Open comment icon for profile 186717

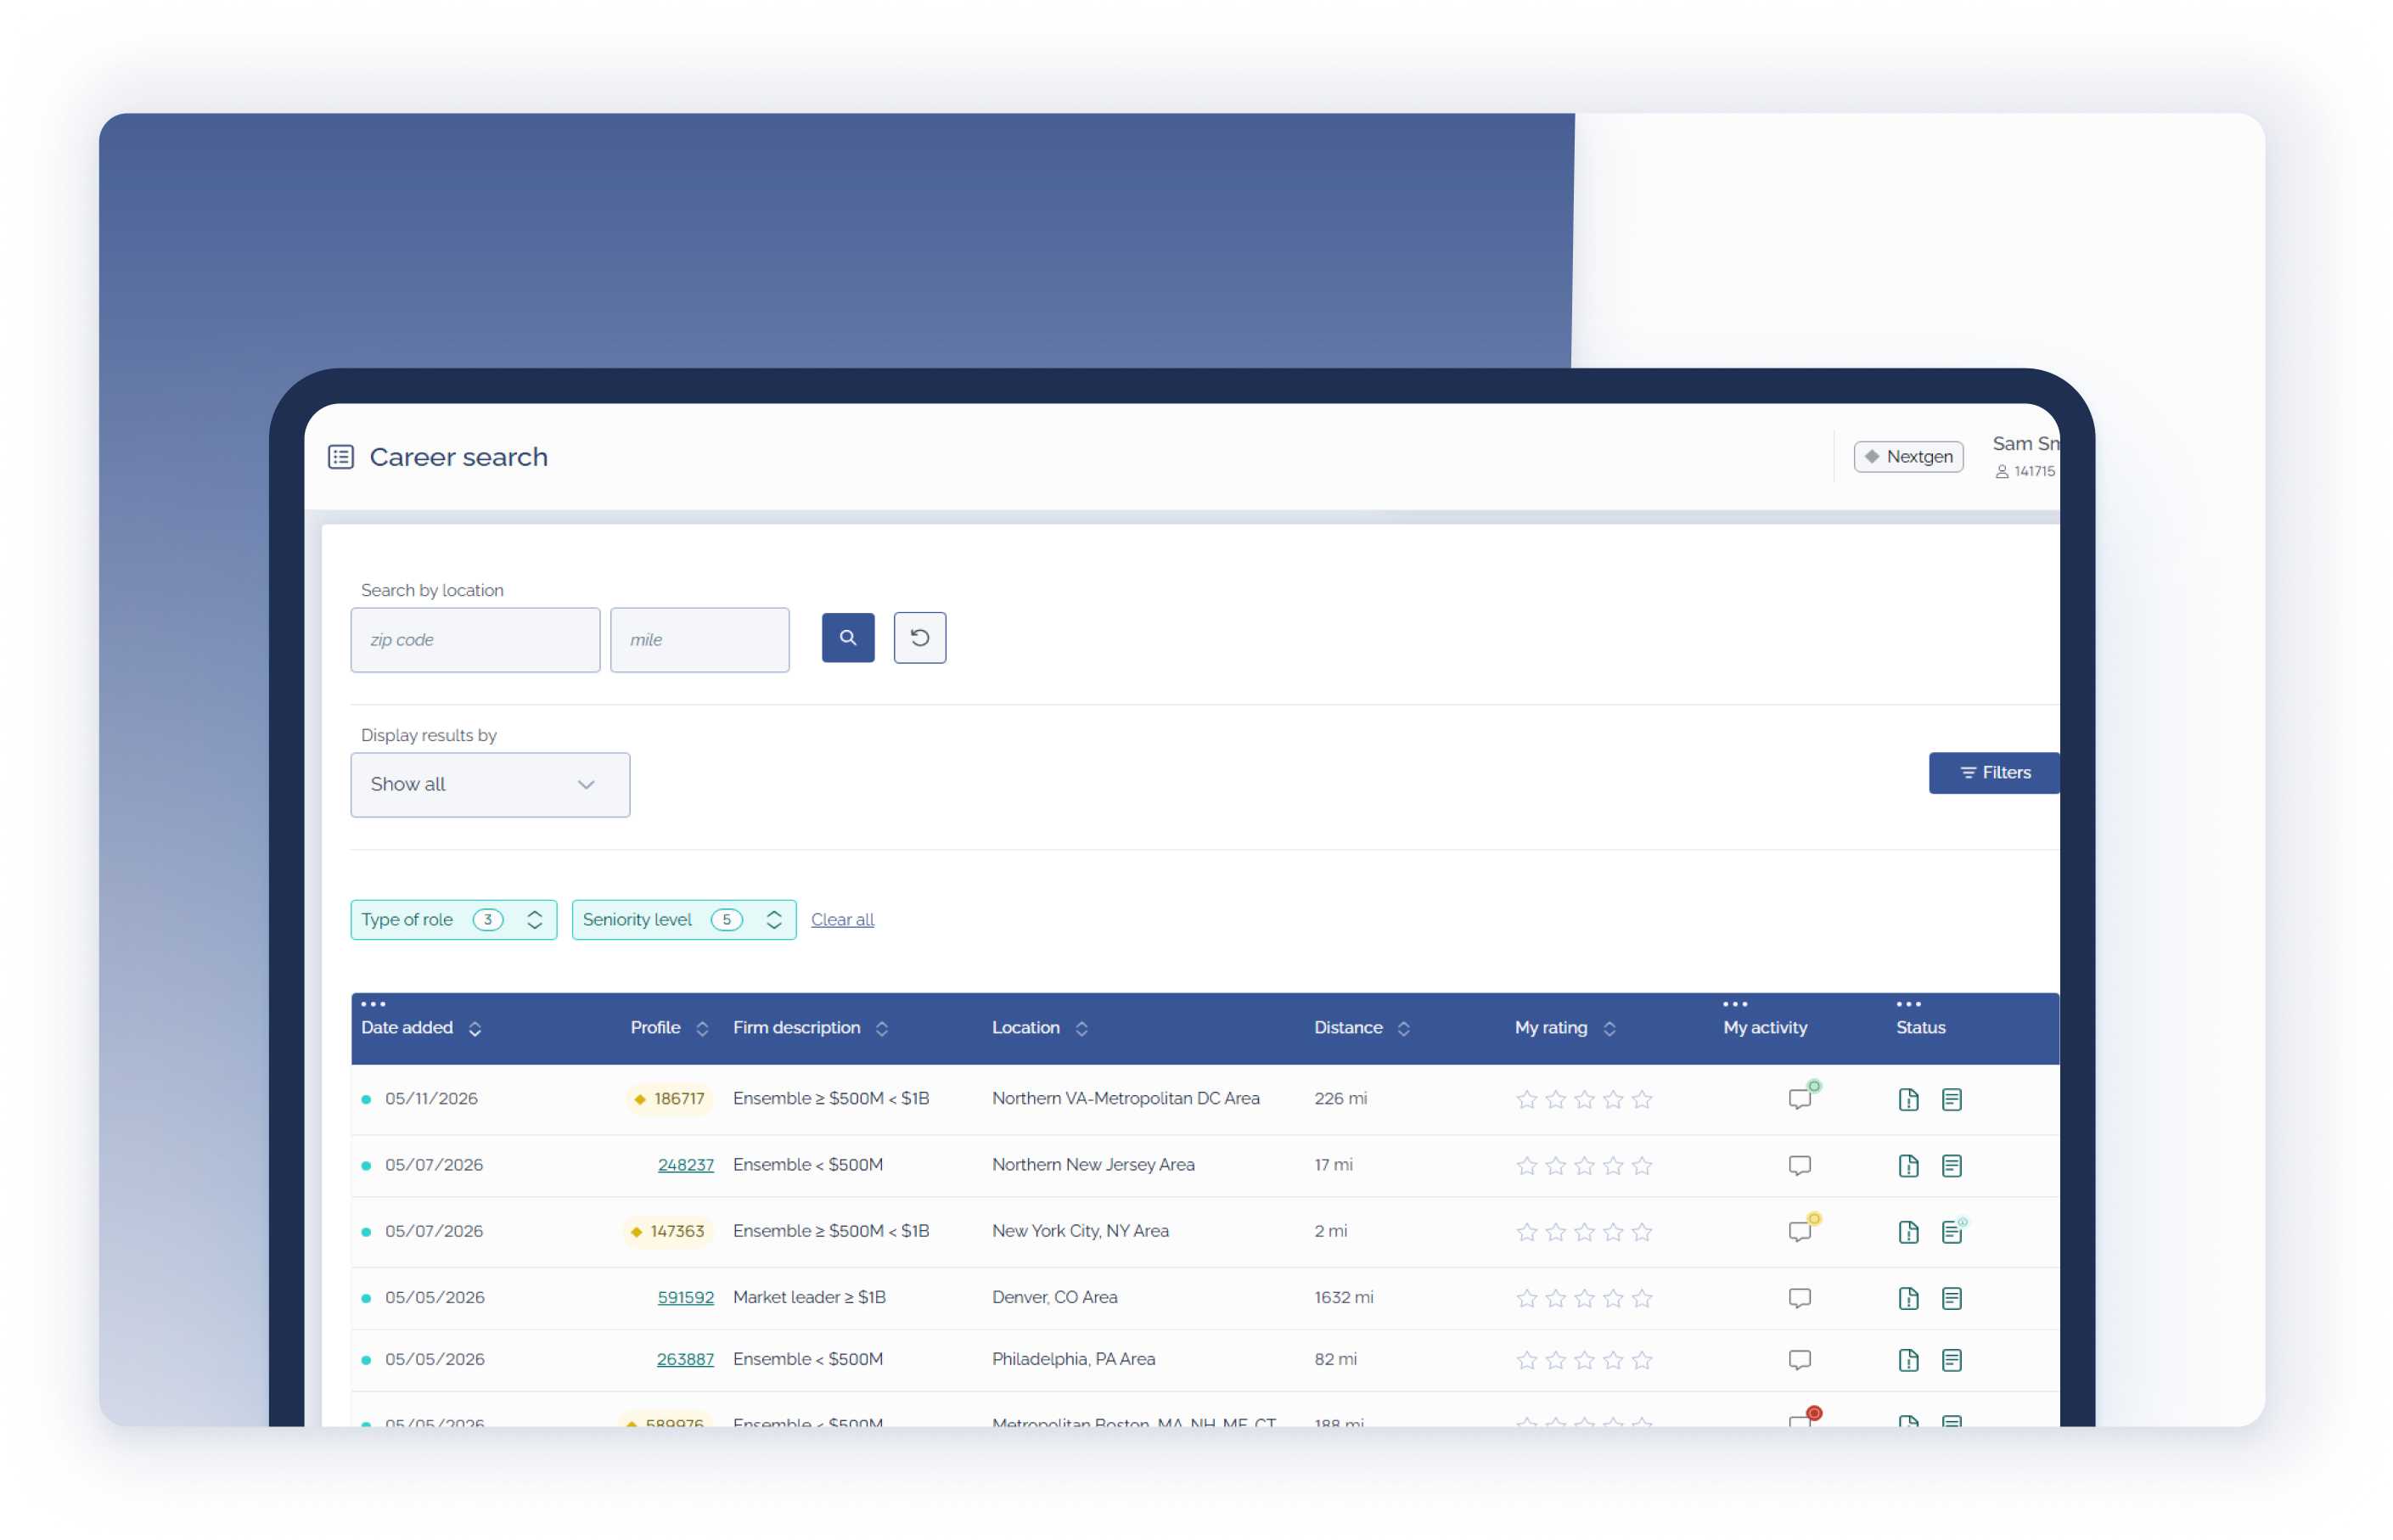click(1800, 1099)
